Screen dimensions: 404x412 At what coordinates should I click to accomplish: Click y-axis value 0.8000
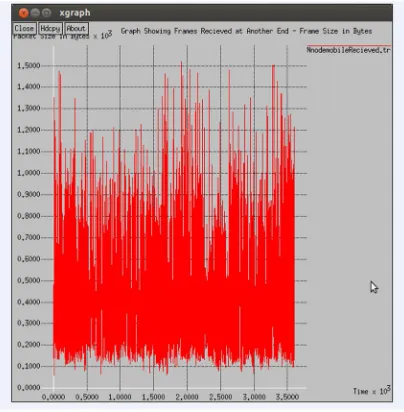(x=29, y=216)
